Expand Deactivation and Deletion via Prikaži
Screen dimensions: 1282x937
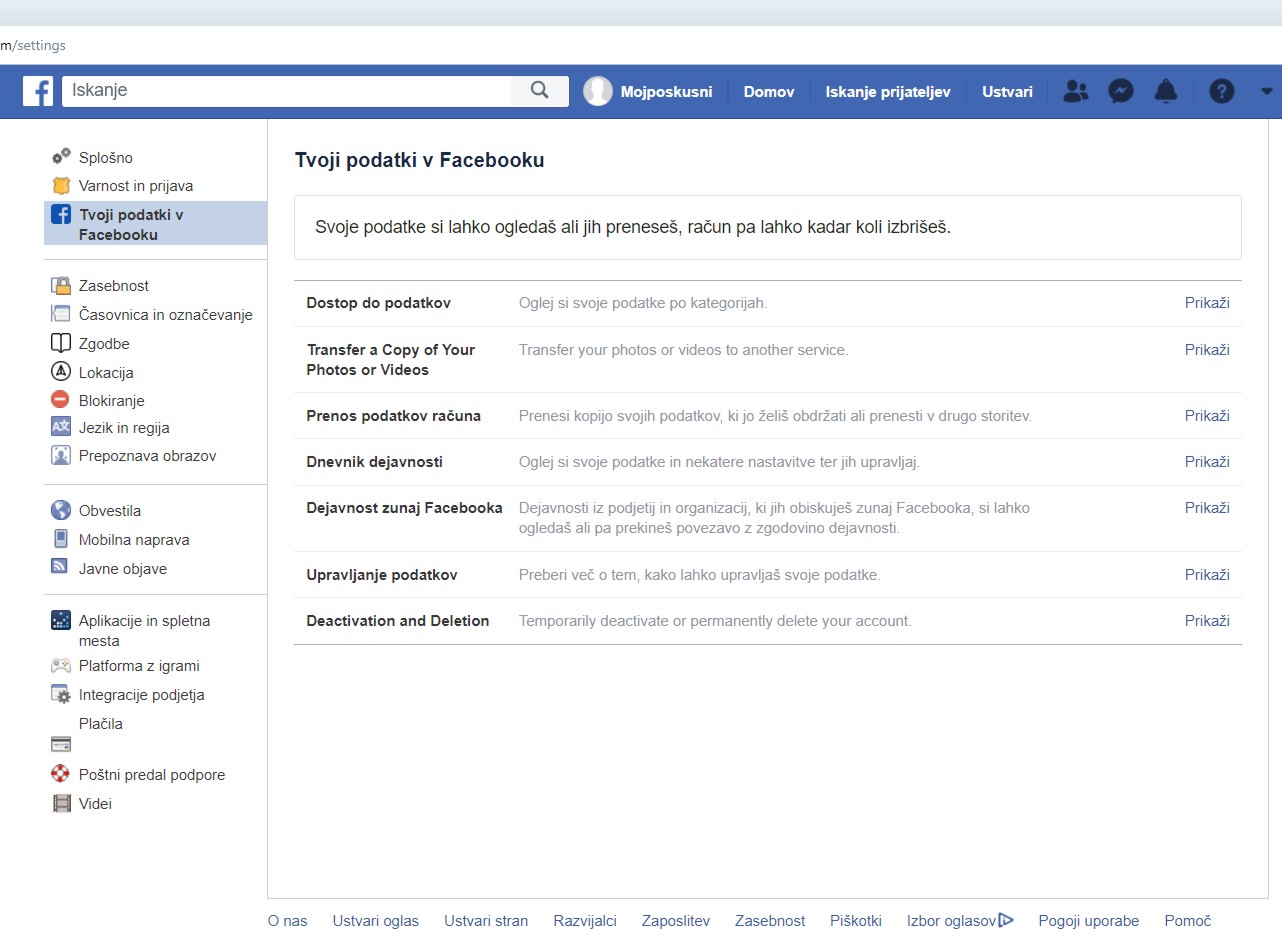1206,621
